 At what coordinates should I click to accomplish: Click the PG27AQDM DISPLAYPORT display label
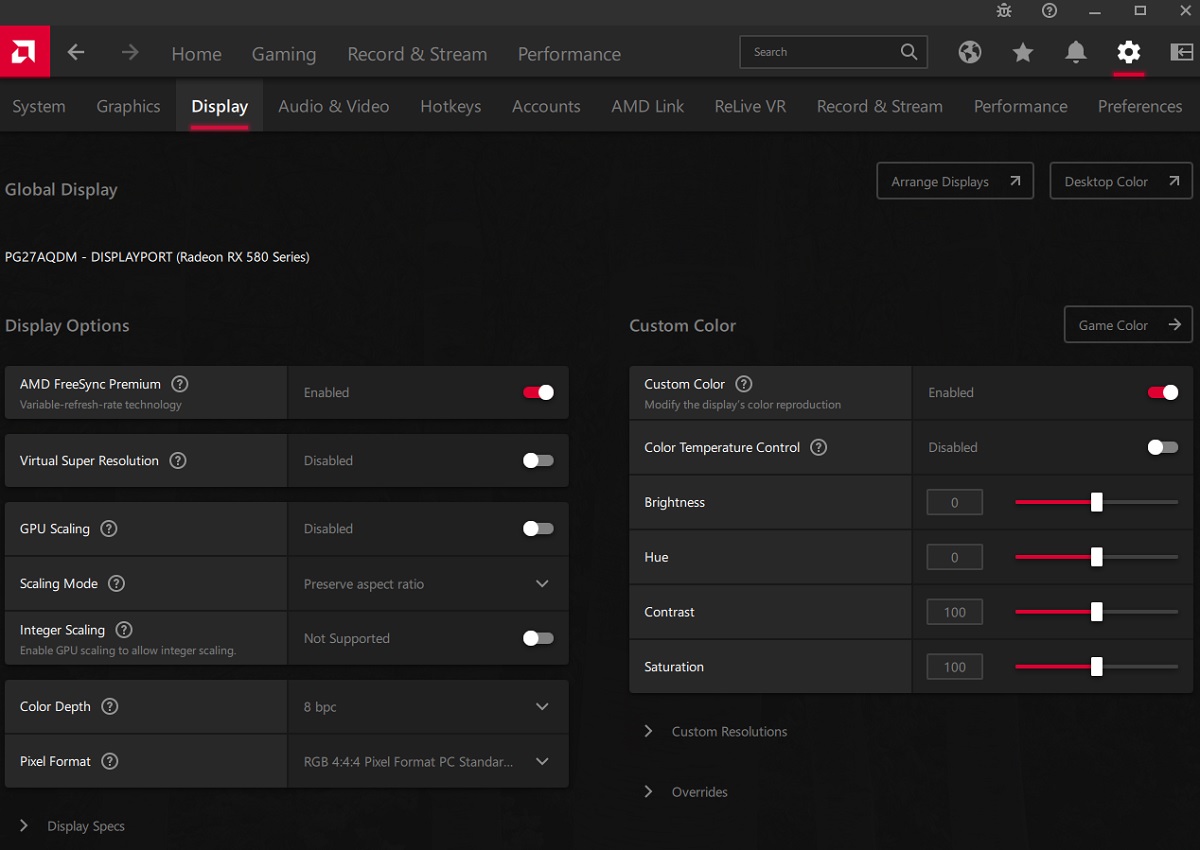pos(157,257)
